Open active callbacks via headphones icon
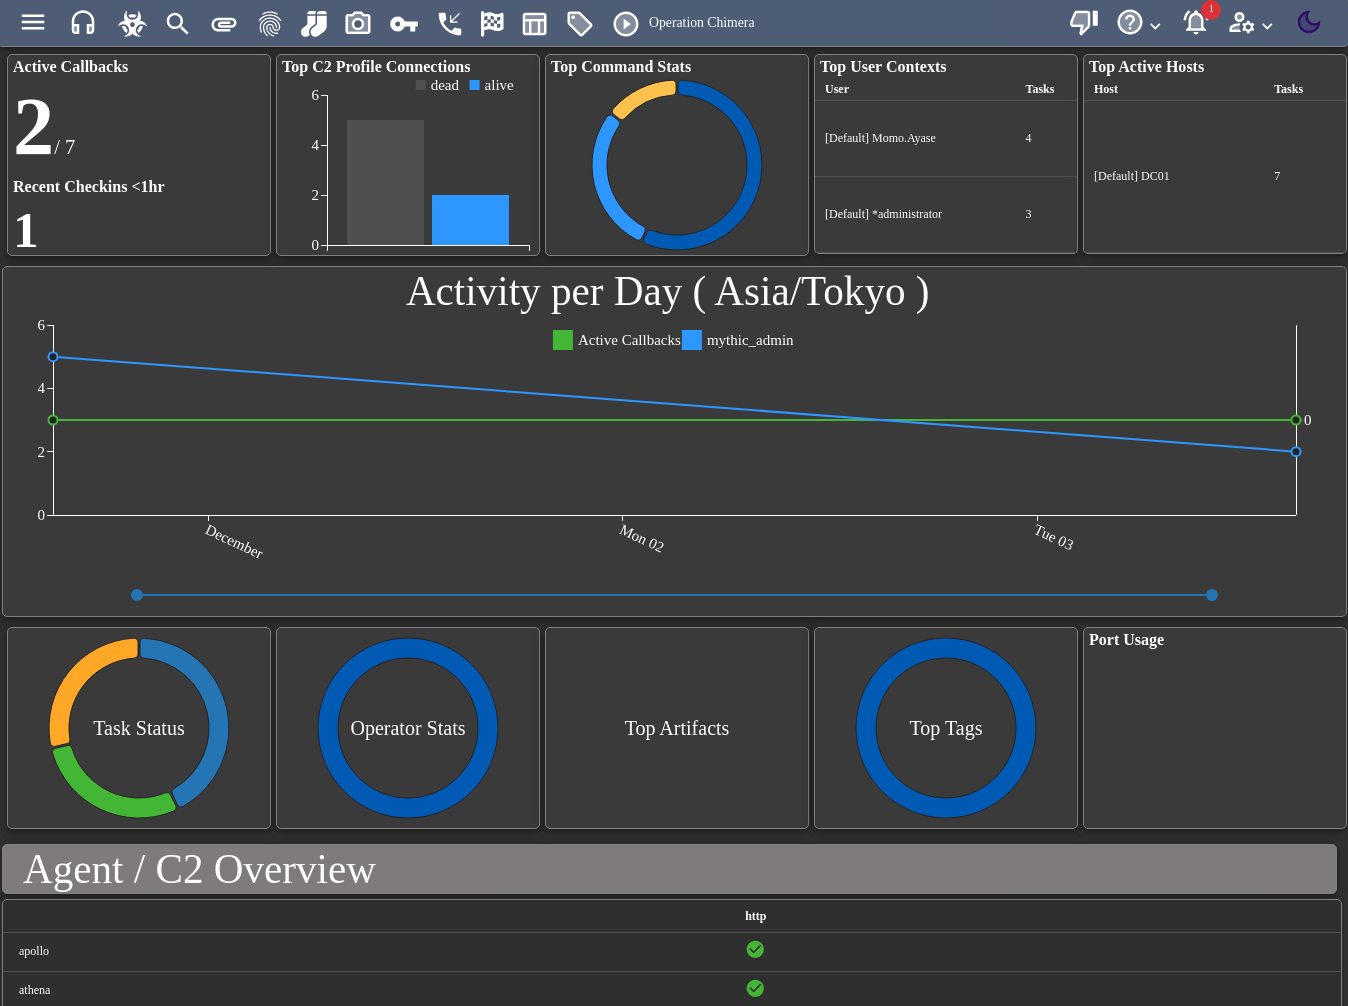 [x=83, y=22]
